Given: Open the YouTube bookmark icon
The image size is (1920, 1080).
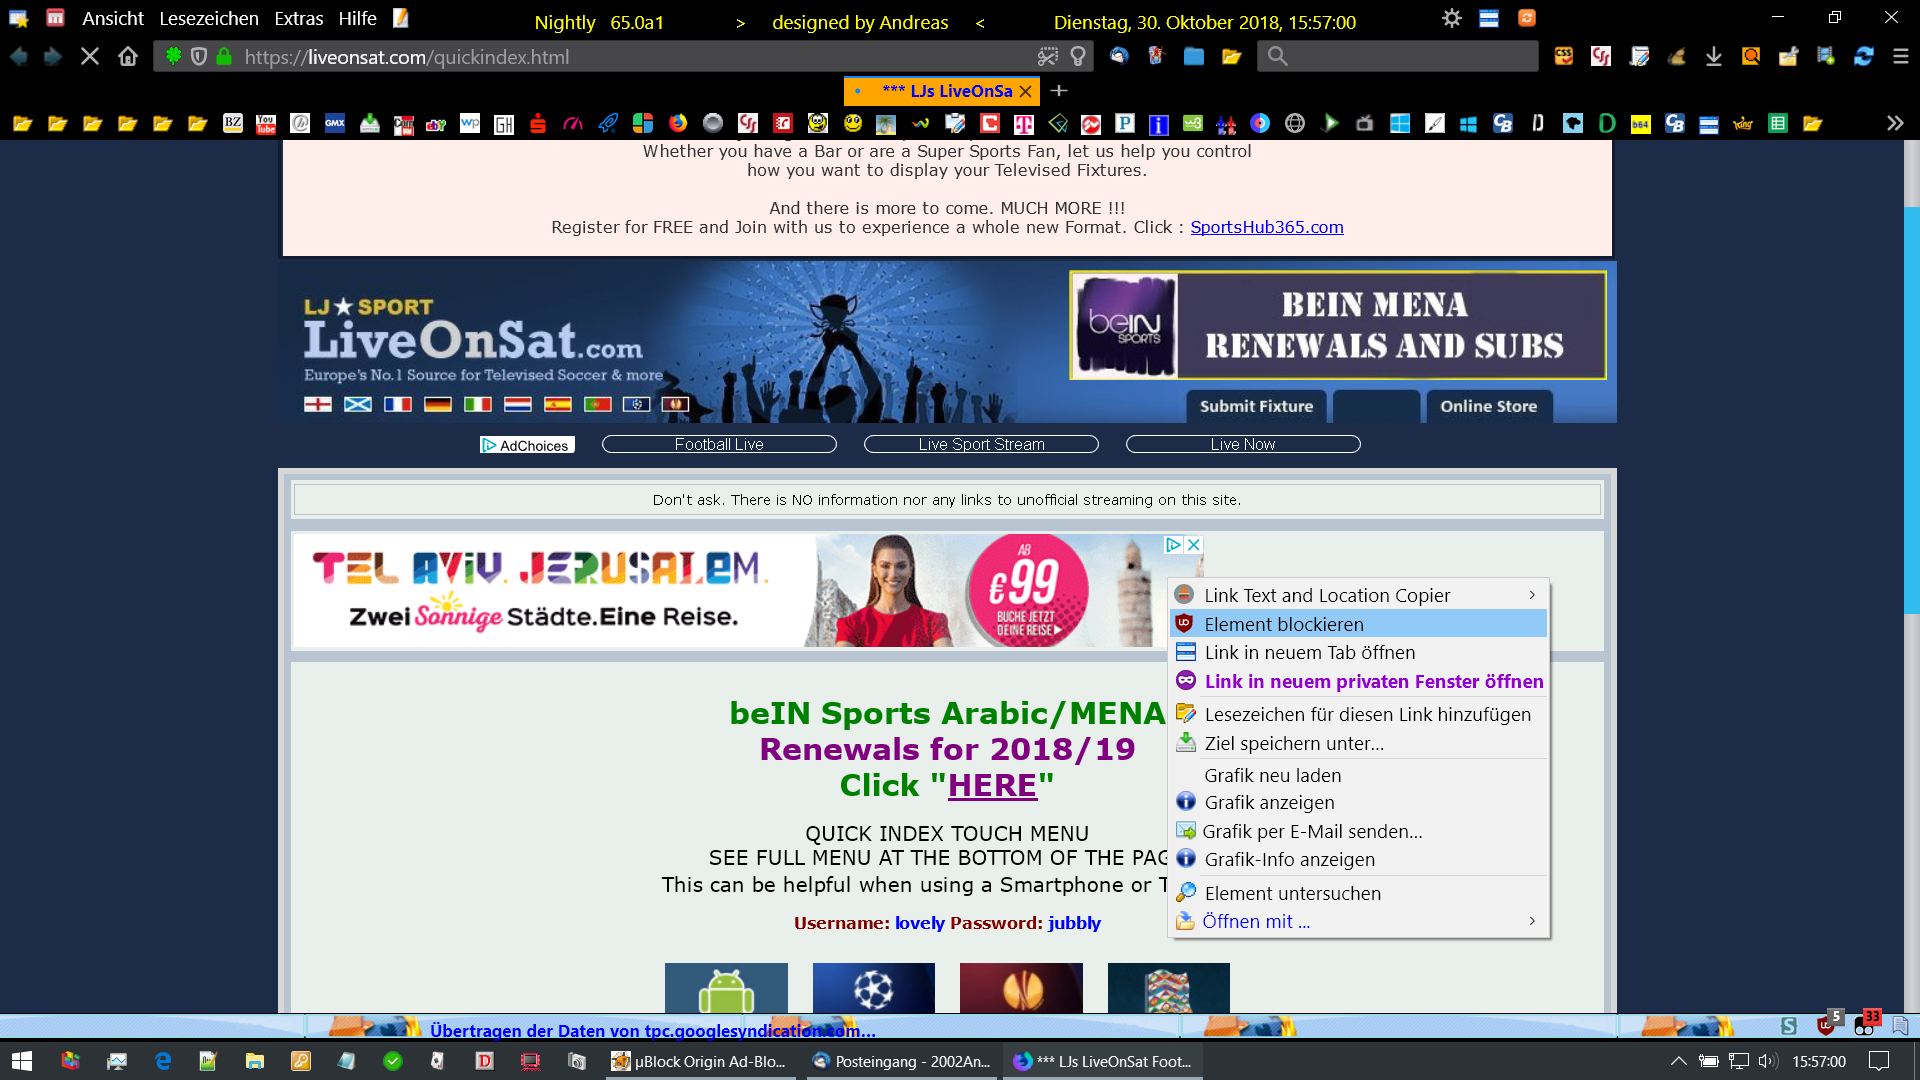Looking at the screenshot, I should tap(266, 123).
